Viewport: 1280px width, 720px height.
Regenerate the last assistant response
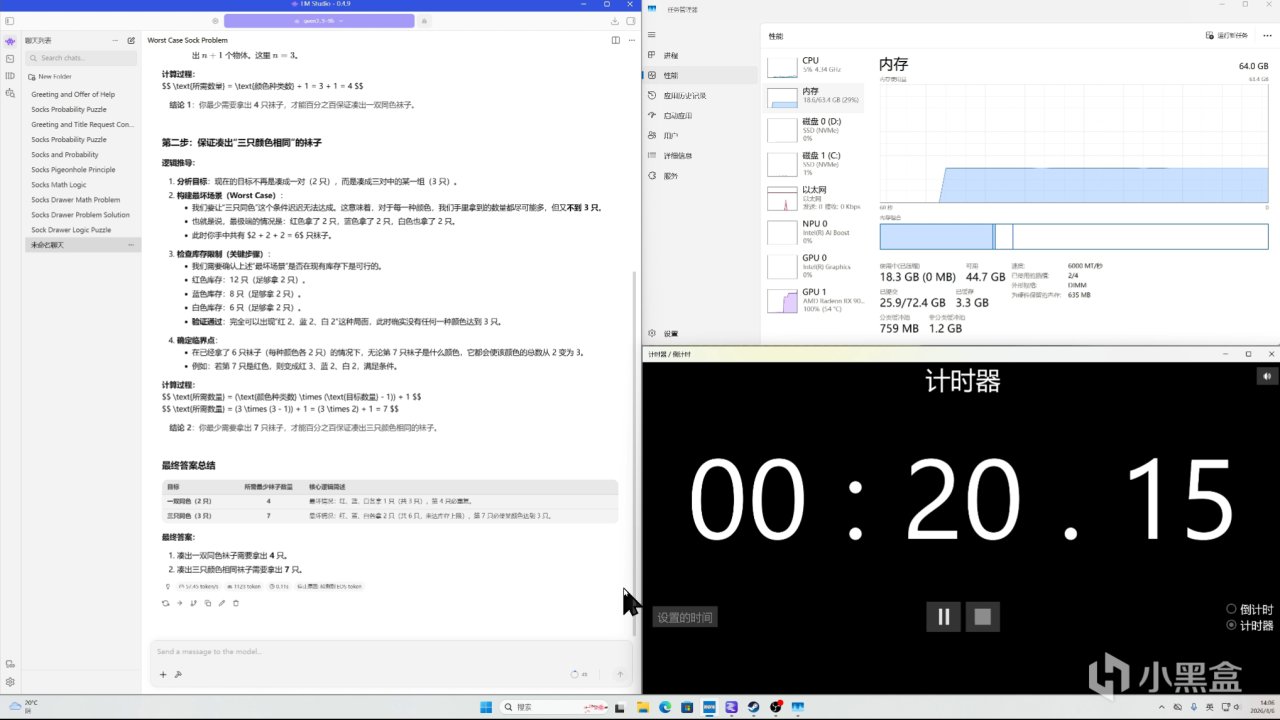[165, 603]
